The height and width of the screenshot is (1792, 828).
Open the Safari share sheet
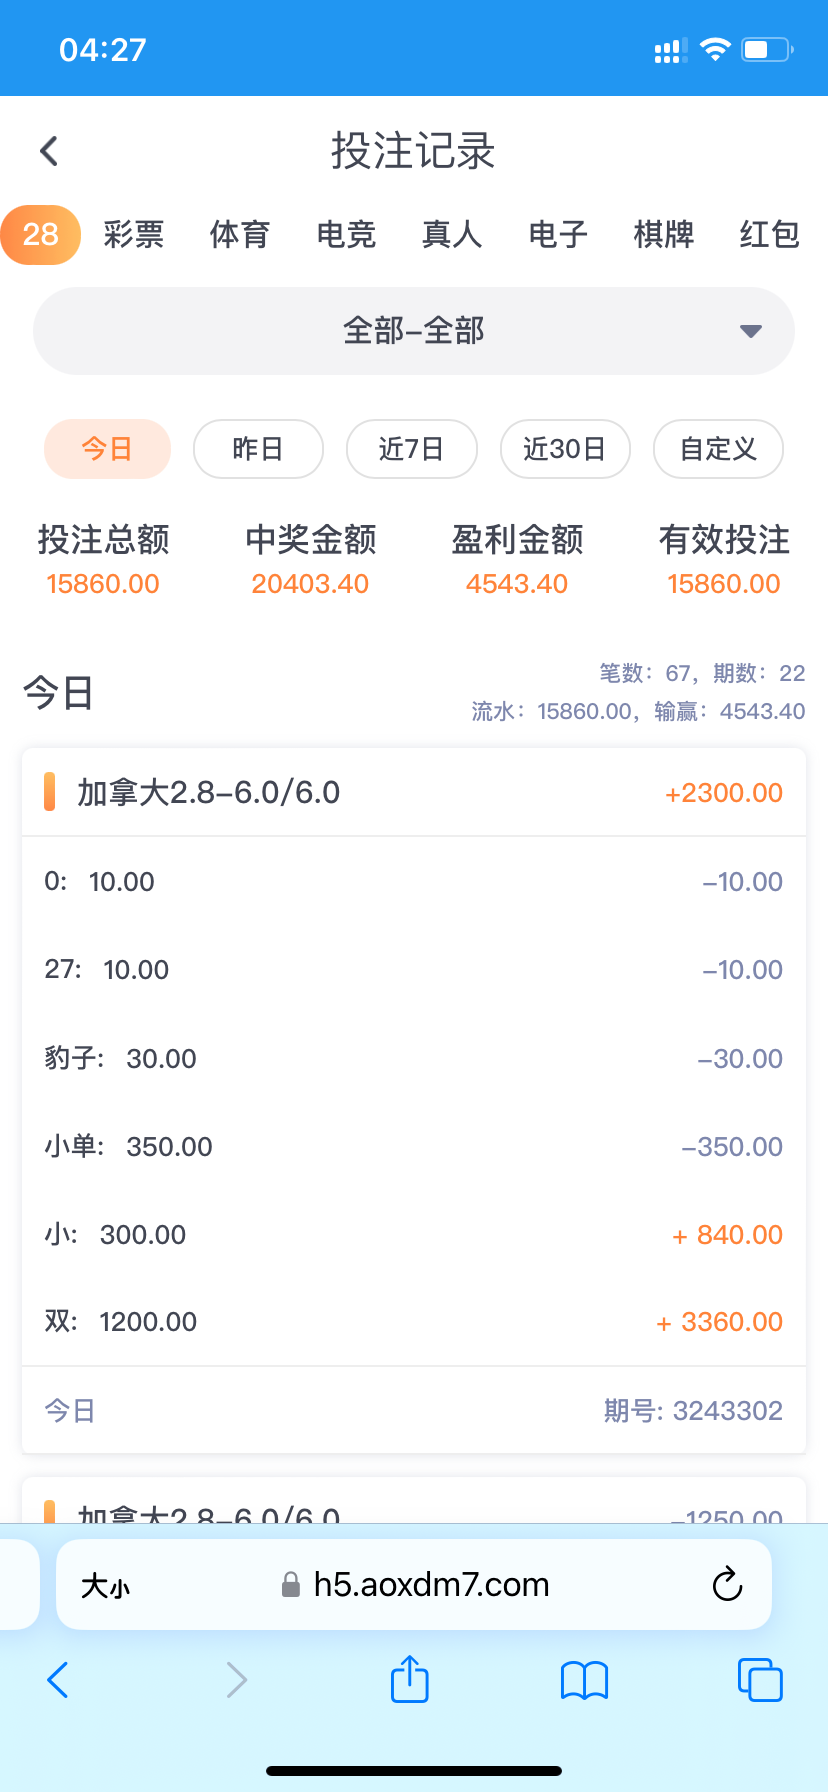click(409, 1679)
